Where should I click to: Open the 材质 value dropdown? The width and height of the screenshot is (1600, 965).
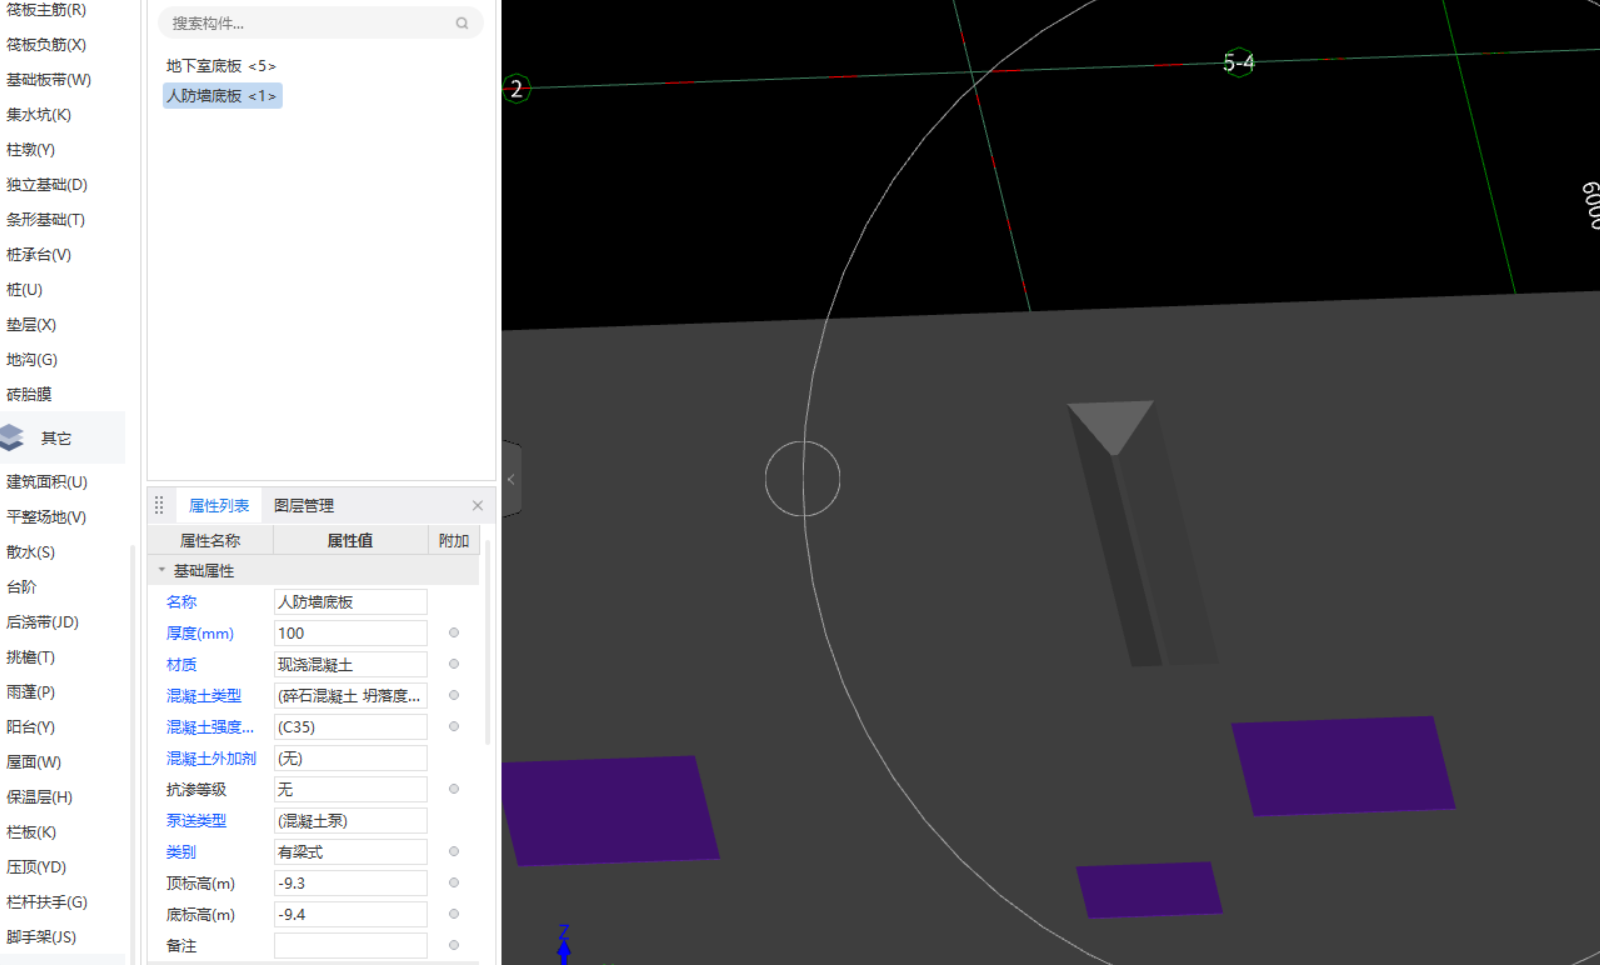350,664
